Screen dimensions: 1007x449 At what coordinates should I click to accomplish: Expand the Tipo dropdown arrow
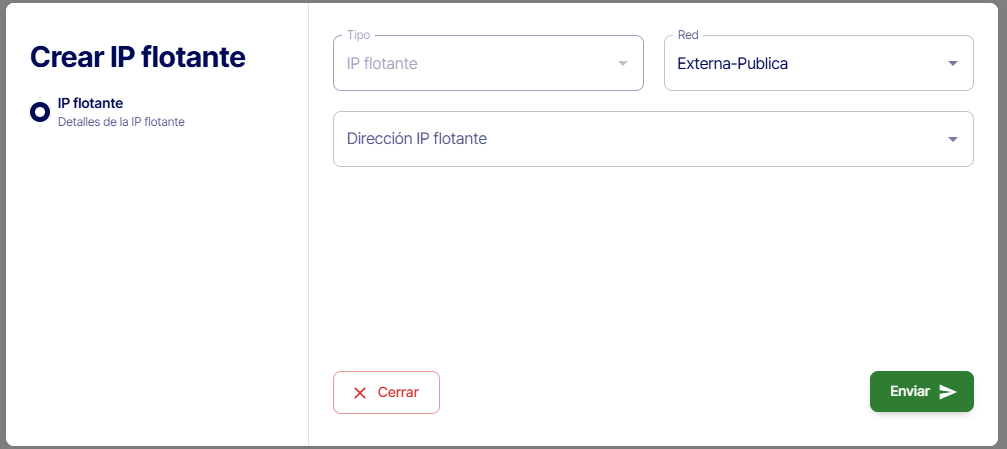(622, 64)
